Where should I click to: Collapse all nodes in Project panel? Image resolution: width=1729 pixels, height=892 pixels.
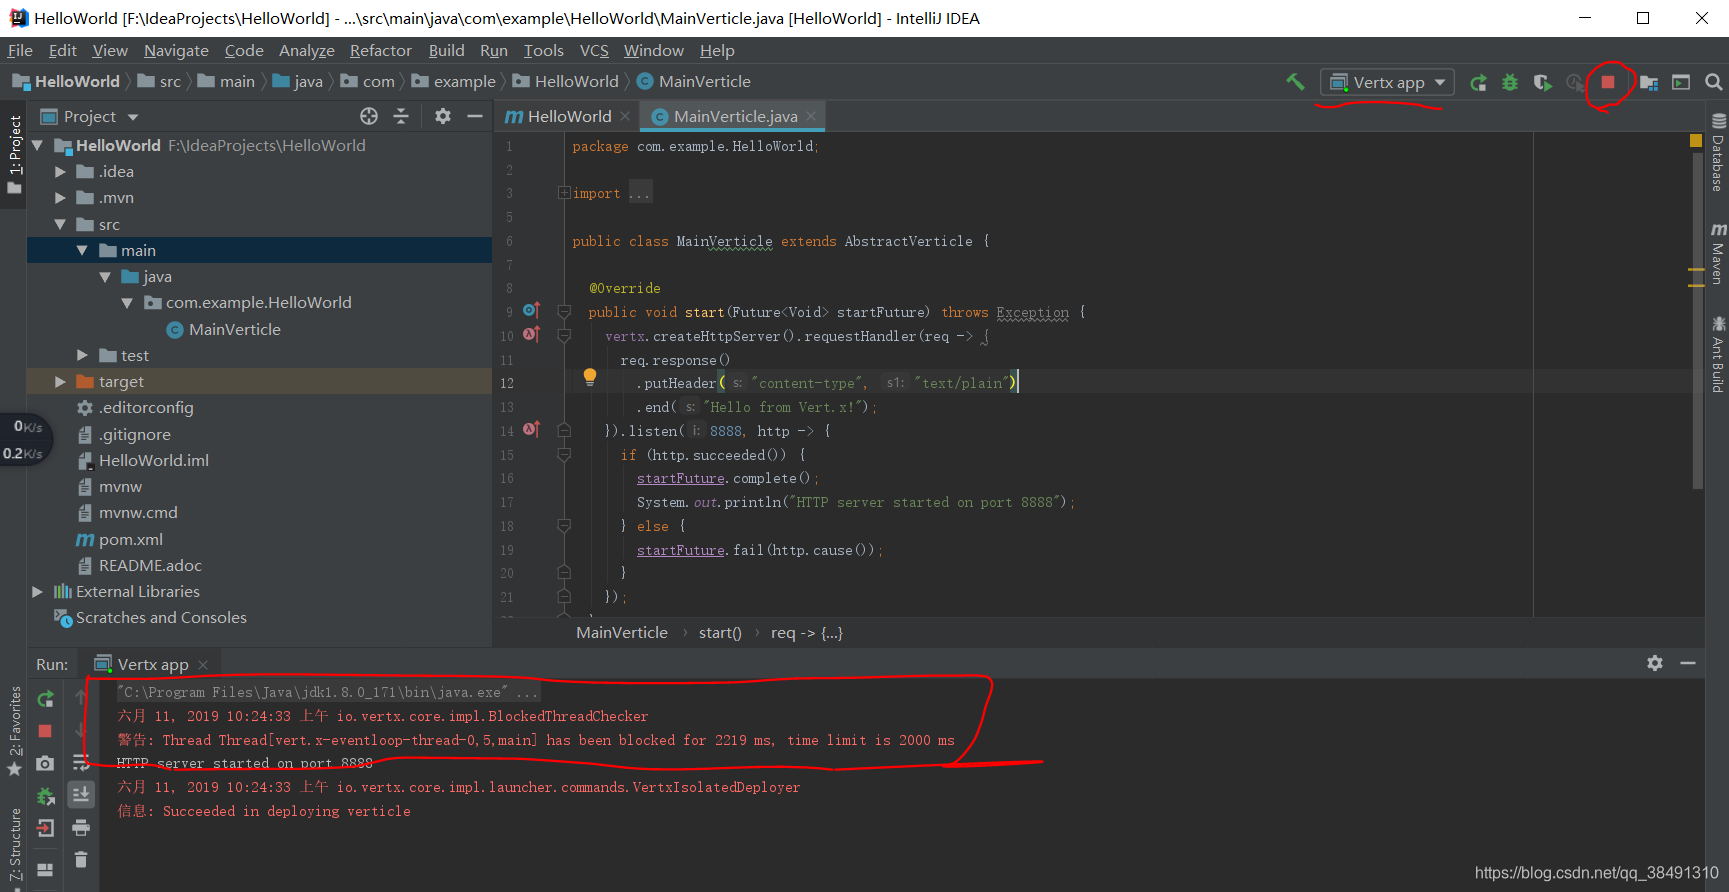point(401,116)
